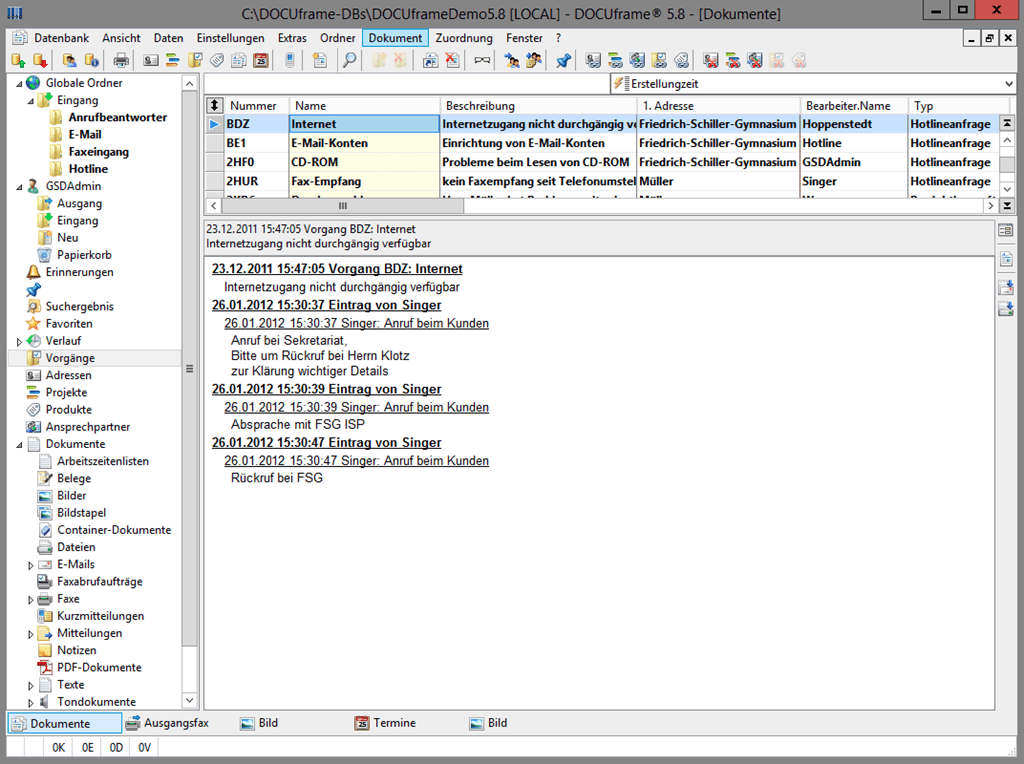Click the document list horizontal scrollbar
Screen dimensions: 1024x764
tap(343, 205)
